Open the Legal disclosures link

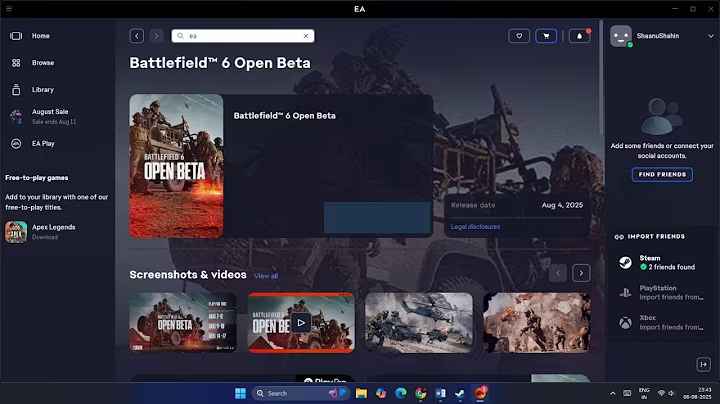point(475,226)
